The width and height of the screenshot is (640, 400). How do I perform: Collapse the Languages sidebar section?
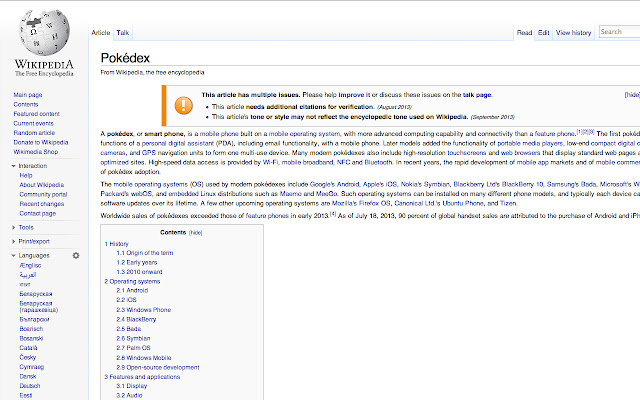click(x=34, y=256)
